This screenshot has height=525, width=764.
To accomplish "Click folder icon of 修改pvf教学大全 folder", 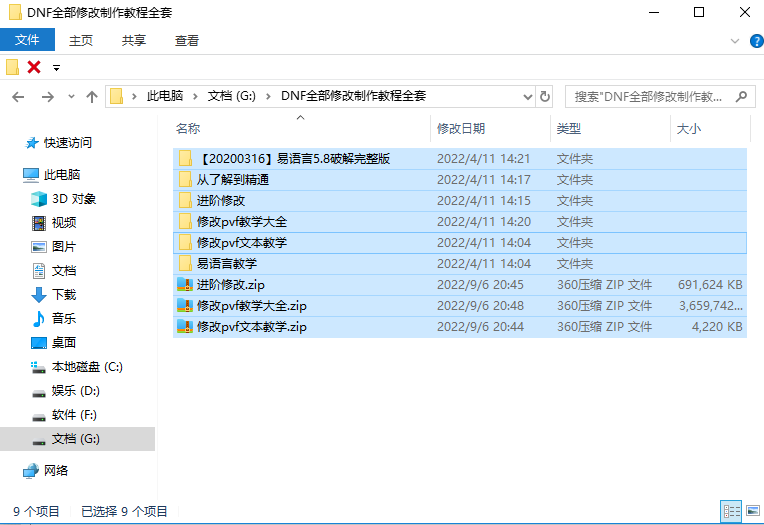I will click(x=185, y=221).
